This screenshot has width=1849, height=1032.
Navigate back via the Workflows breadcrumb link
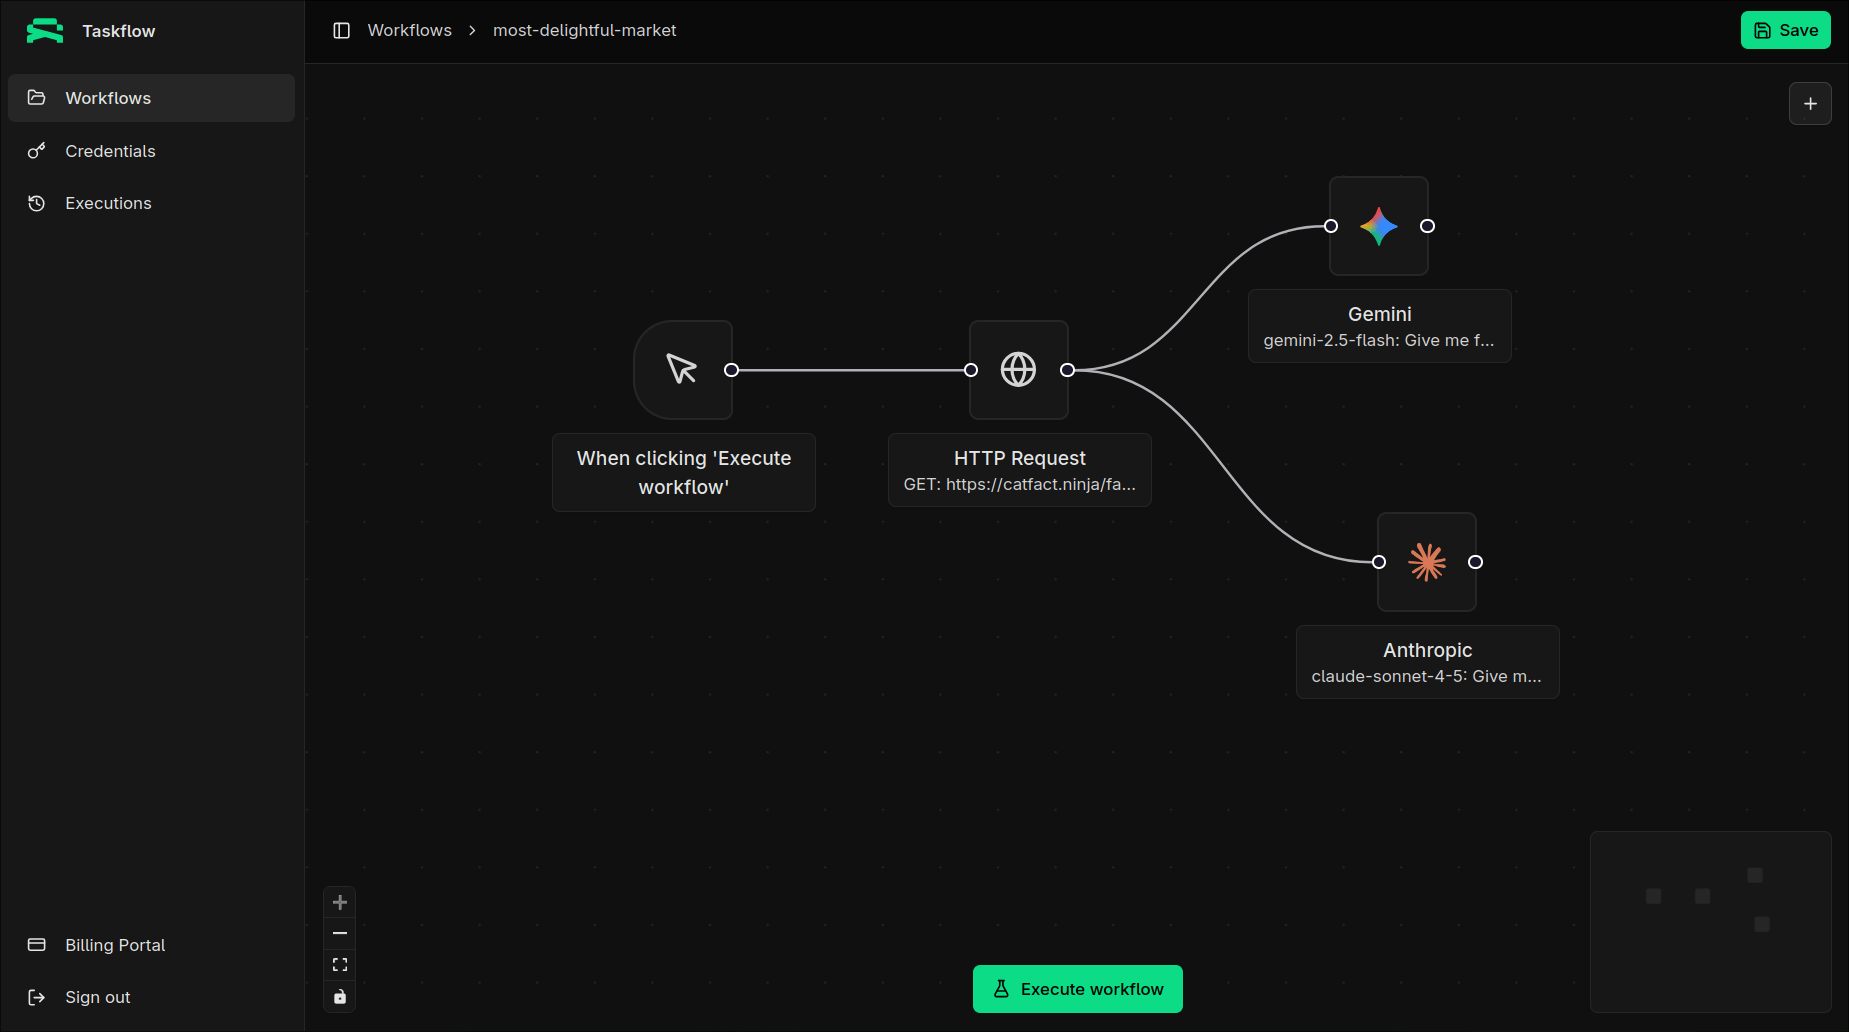409,30
